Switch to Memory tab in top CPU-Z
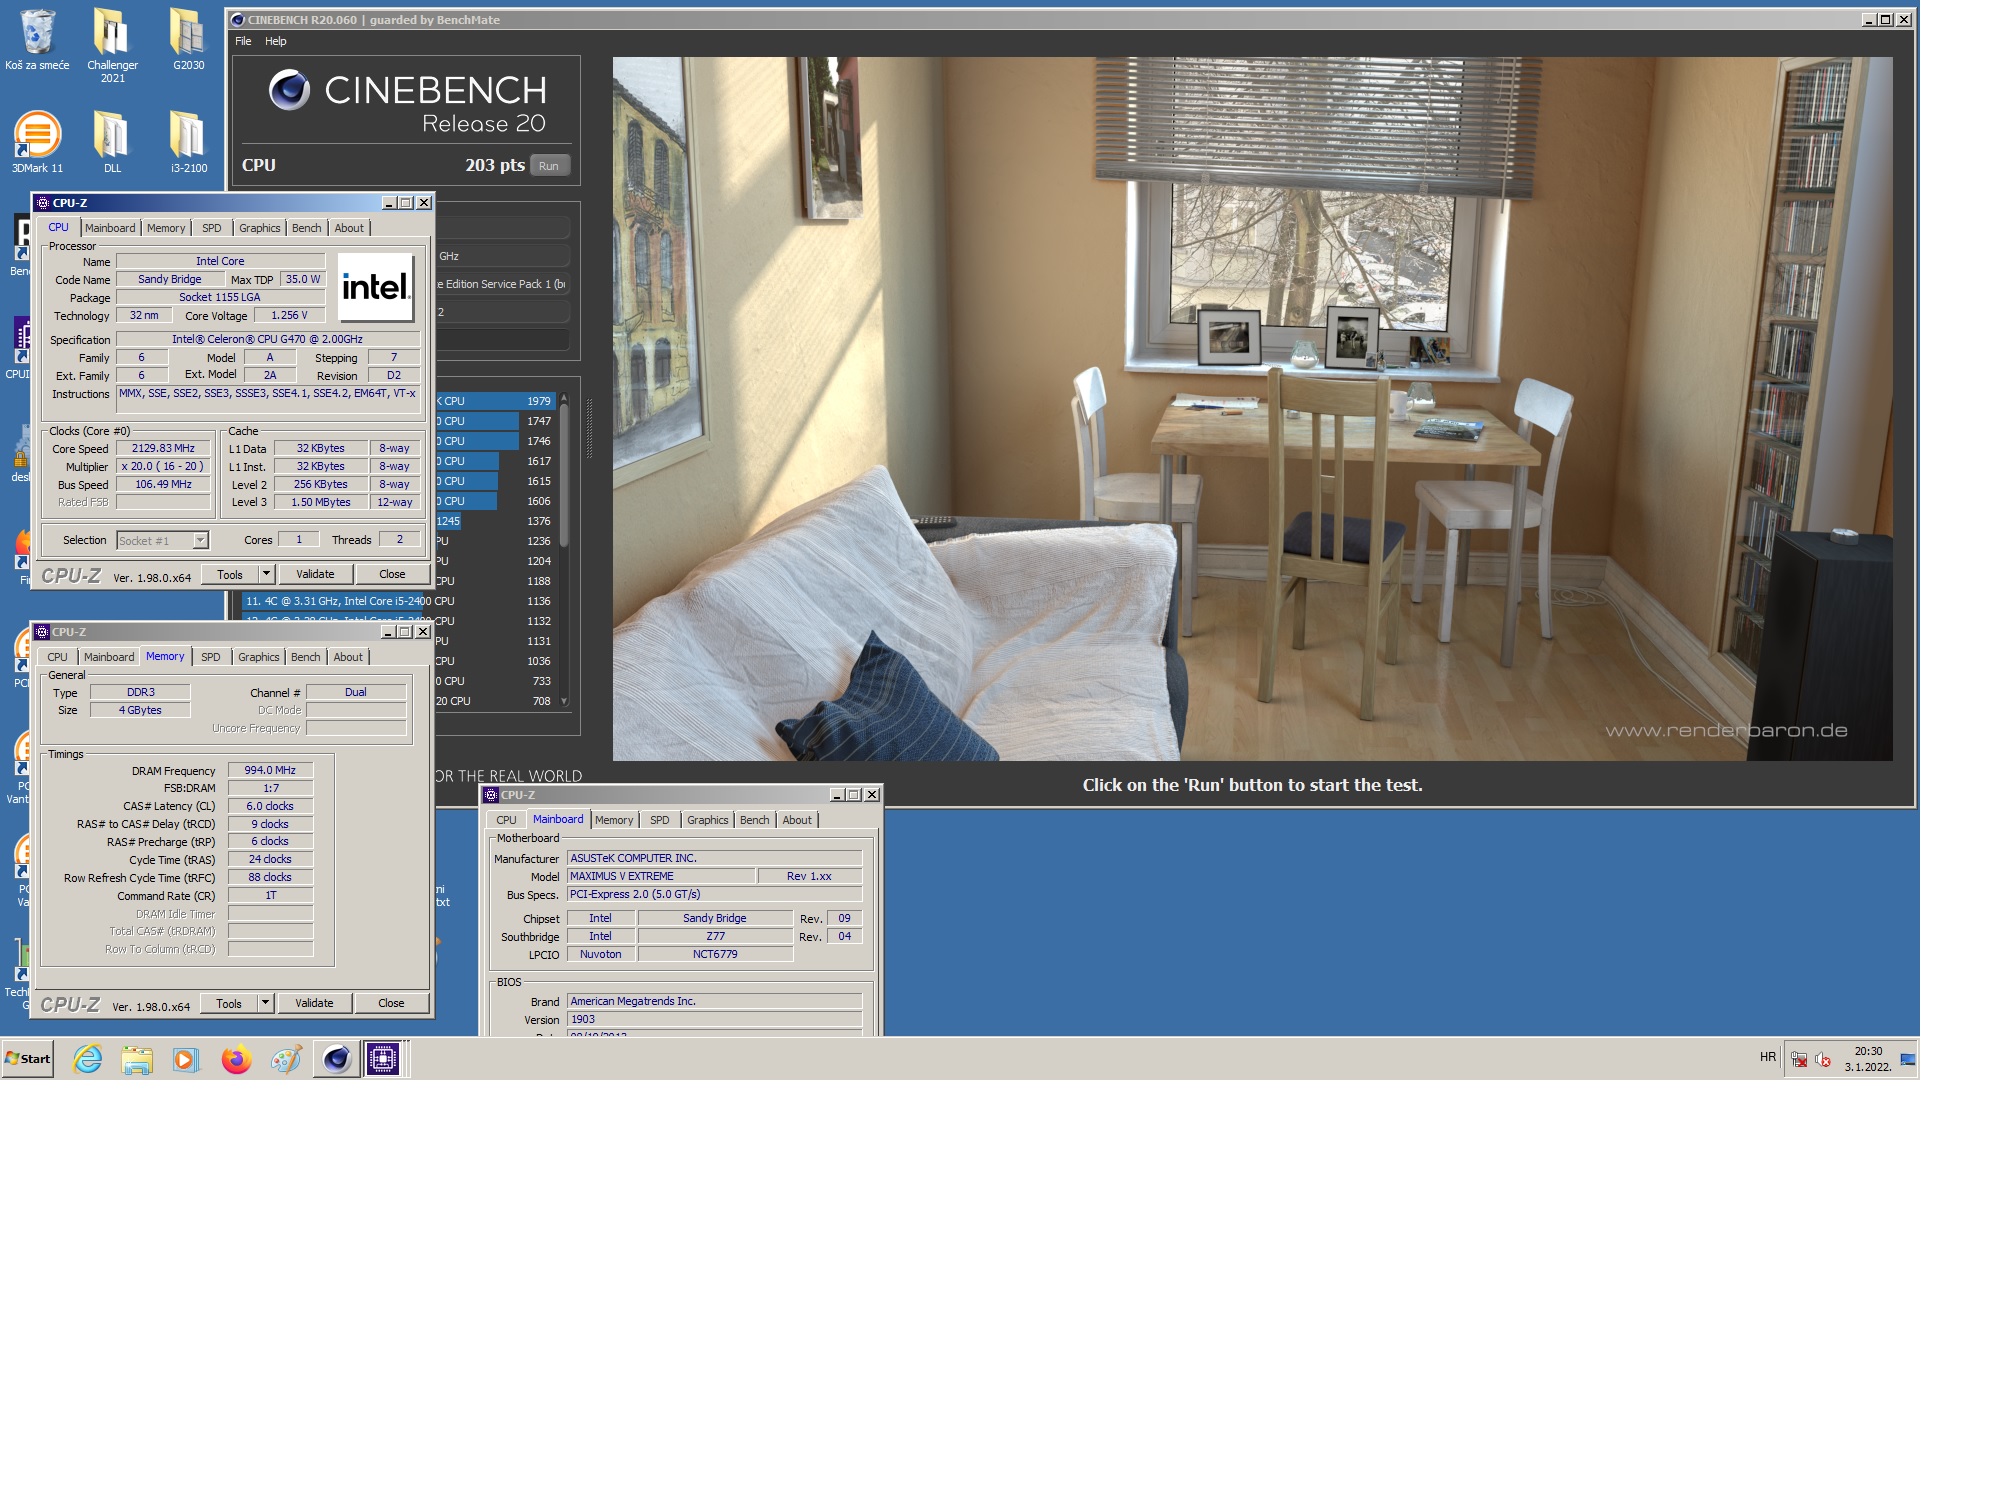This screenshot has width=2000, height=1500. pyautogui.click(x=166, y=228)
